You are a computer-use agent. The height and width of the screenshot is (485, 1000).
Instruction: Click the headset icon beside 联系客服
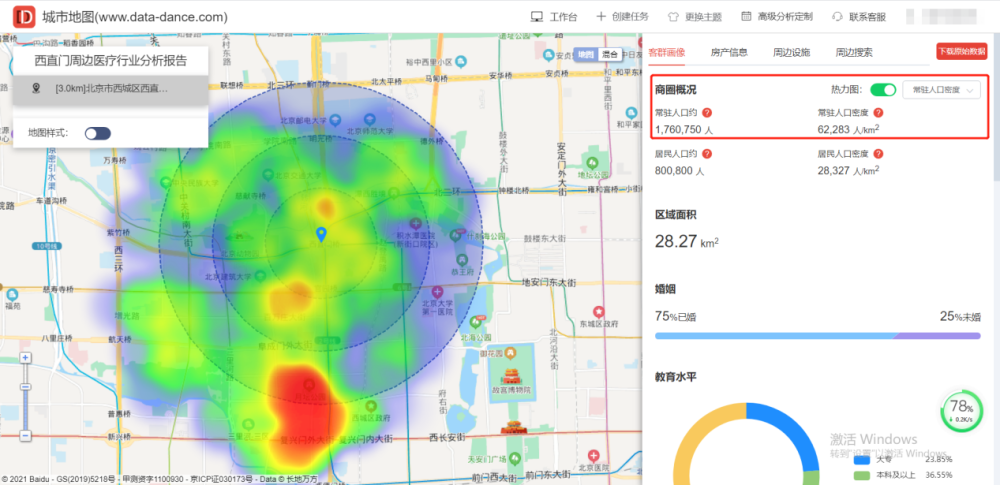tap(837, 17)
